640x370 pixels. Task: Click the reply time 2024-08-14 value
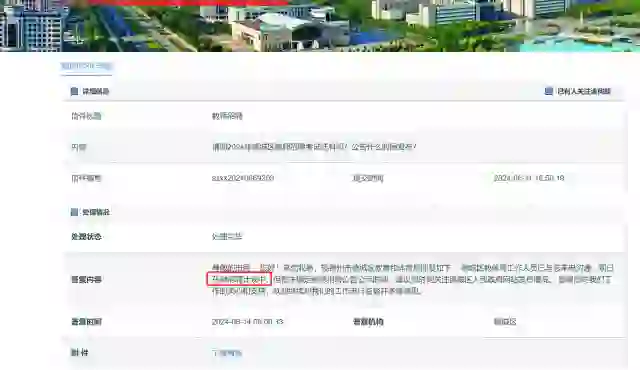247,322
